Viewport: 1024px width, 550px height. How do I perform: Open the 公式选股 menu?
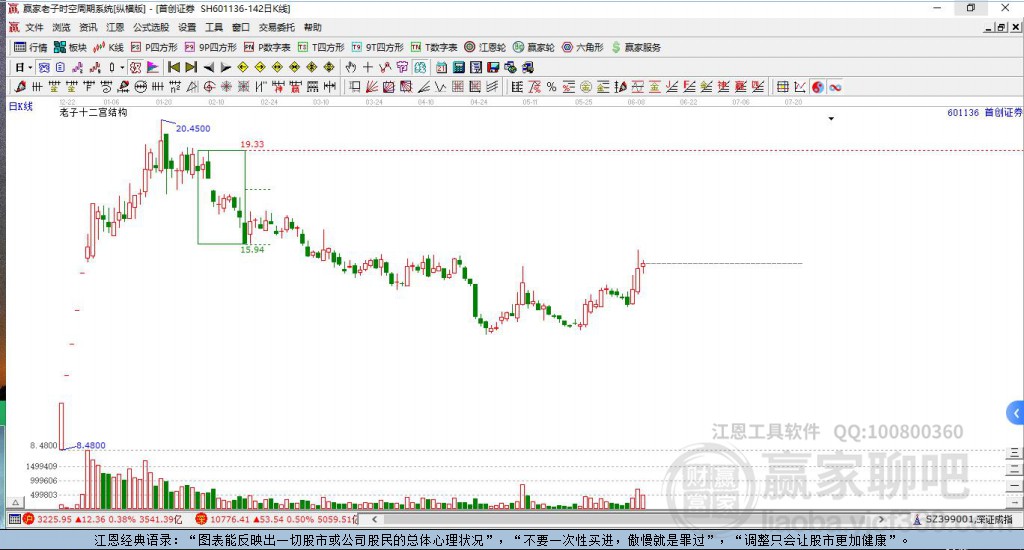tap(151, 27)
